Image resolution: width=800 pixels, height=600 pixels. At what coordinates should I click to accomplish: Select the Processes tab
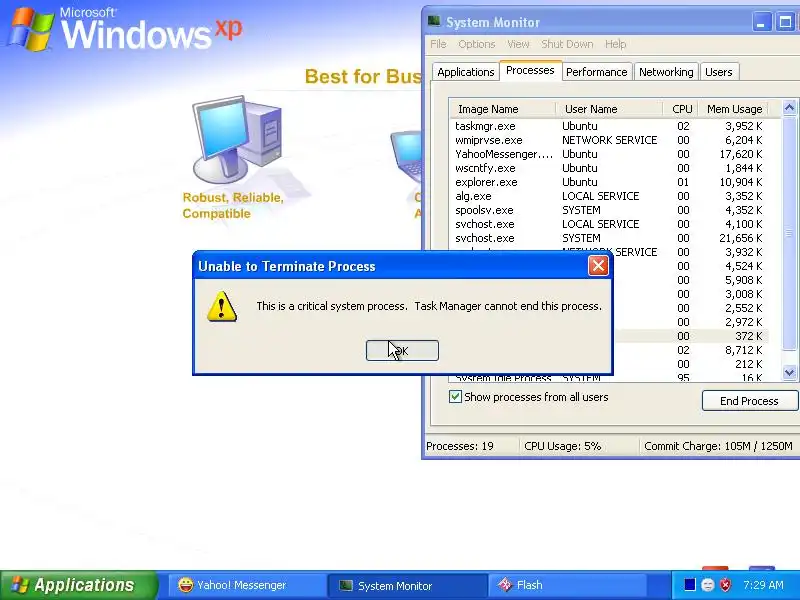[530, 70]
